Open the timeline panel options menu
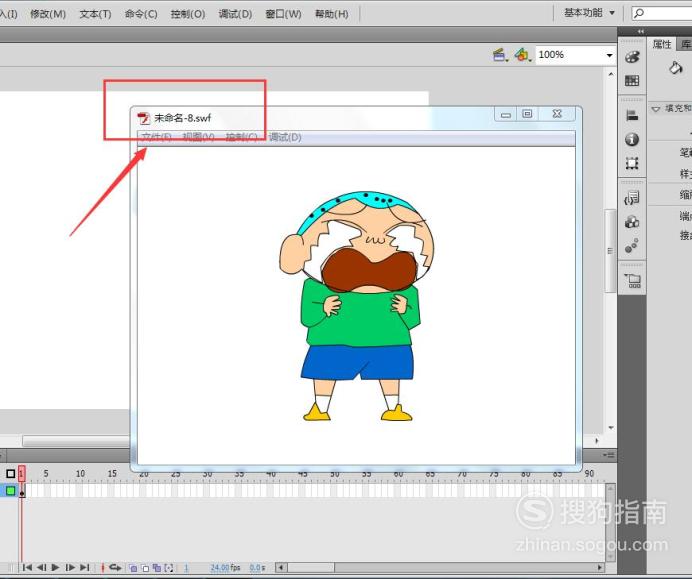692x579 pixels. (x=609, y=455)
